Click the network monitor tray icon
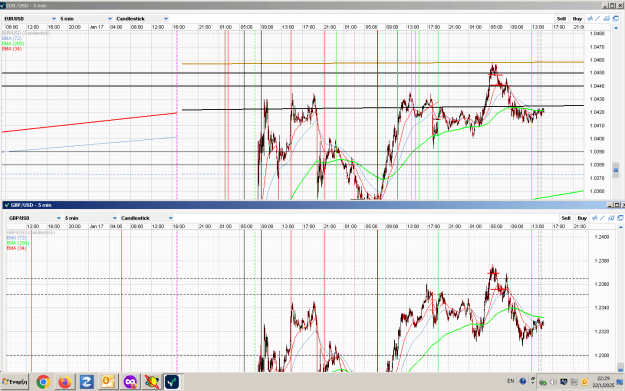The height and width of the screenshot is (391, 625). pos(564,382)
